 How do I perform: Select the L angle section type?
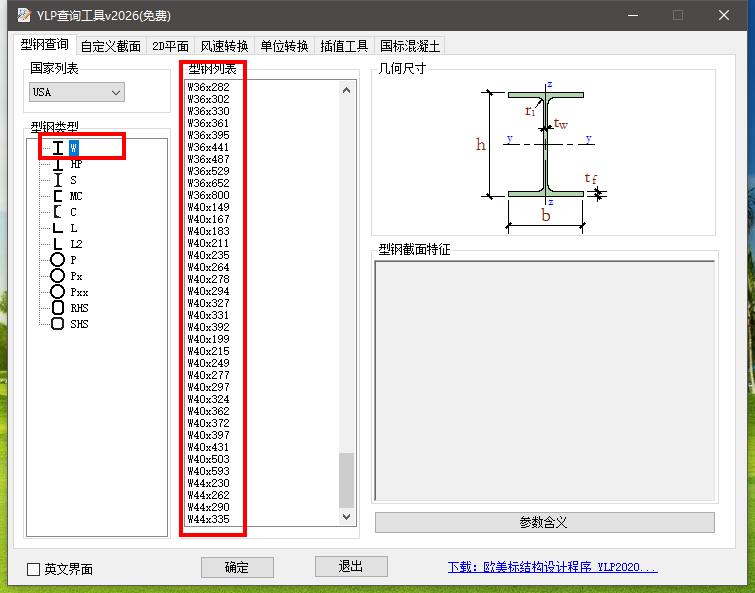[74, 228]
